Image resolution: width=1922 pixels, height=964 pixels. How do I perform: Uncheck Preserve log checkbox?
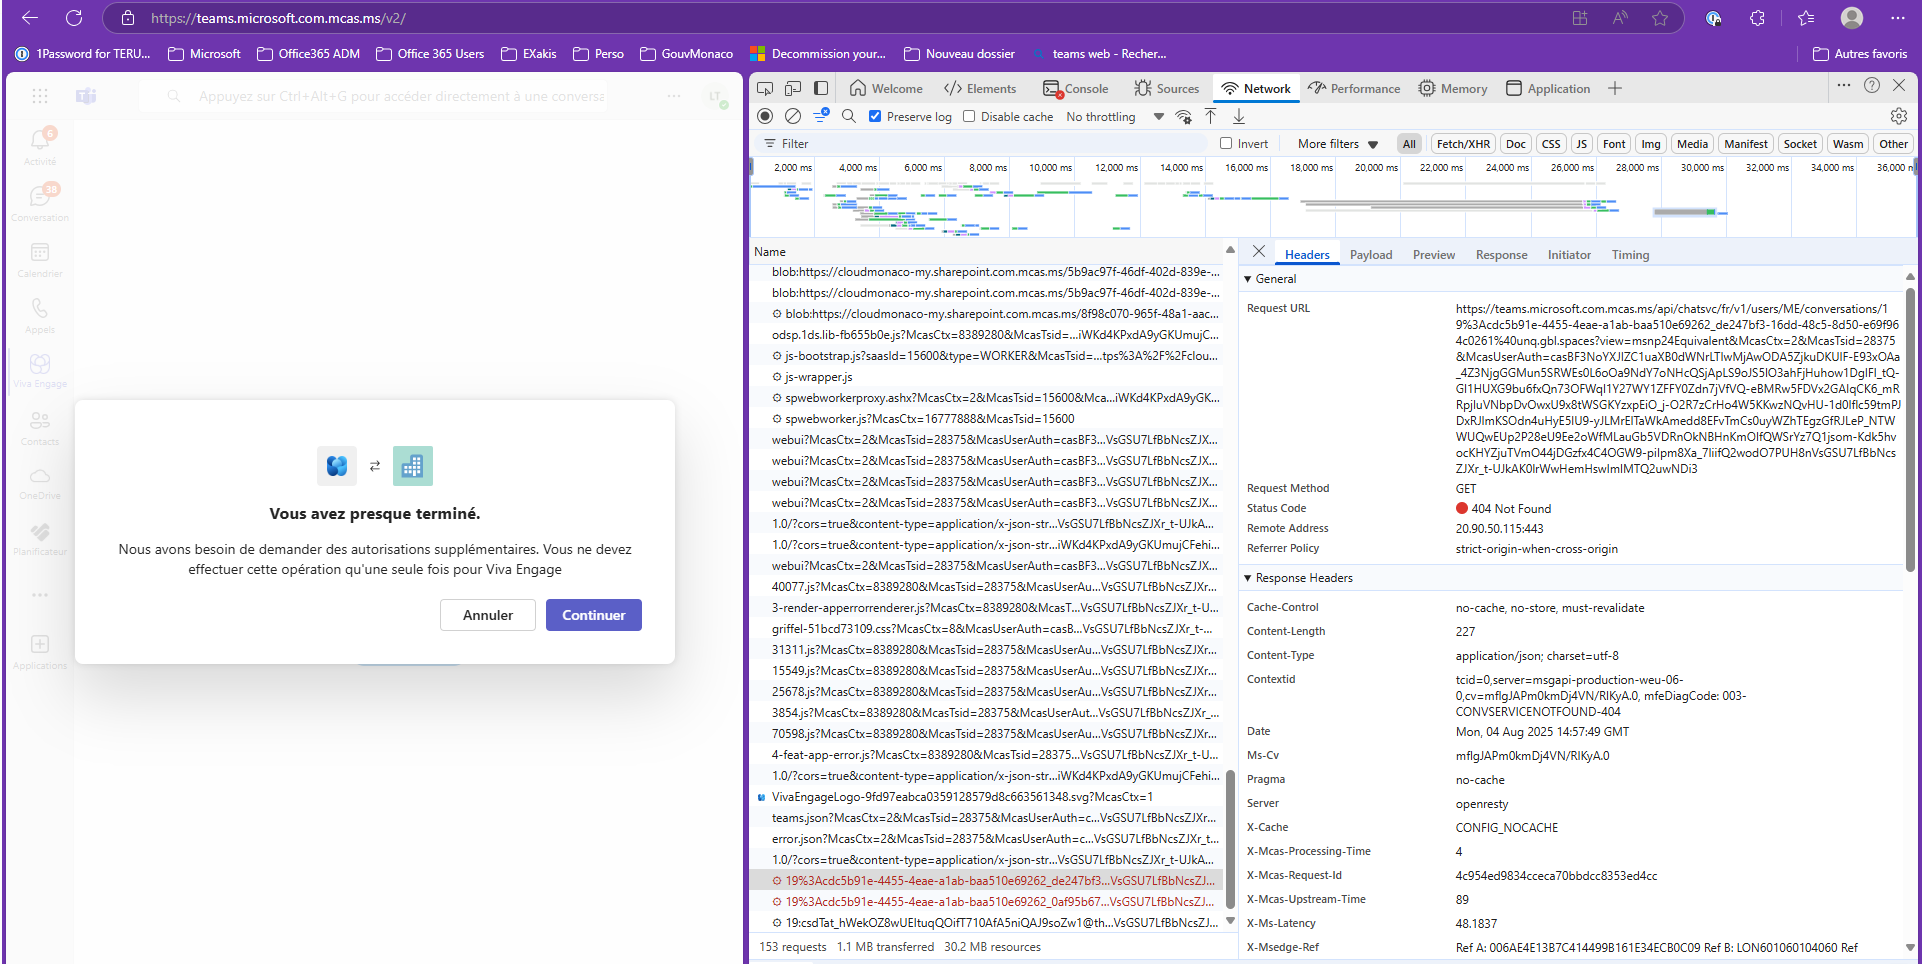(875, 116)
